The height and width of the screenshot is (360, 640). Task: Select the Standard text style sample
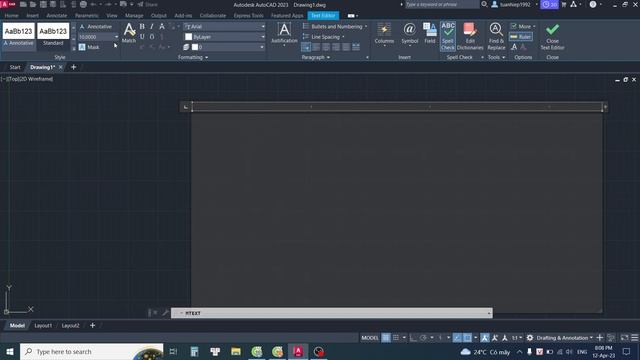(x=53, y=35)
